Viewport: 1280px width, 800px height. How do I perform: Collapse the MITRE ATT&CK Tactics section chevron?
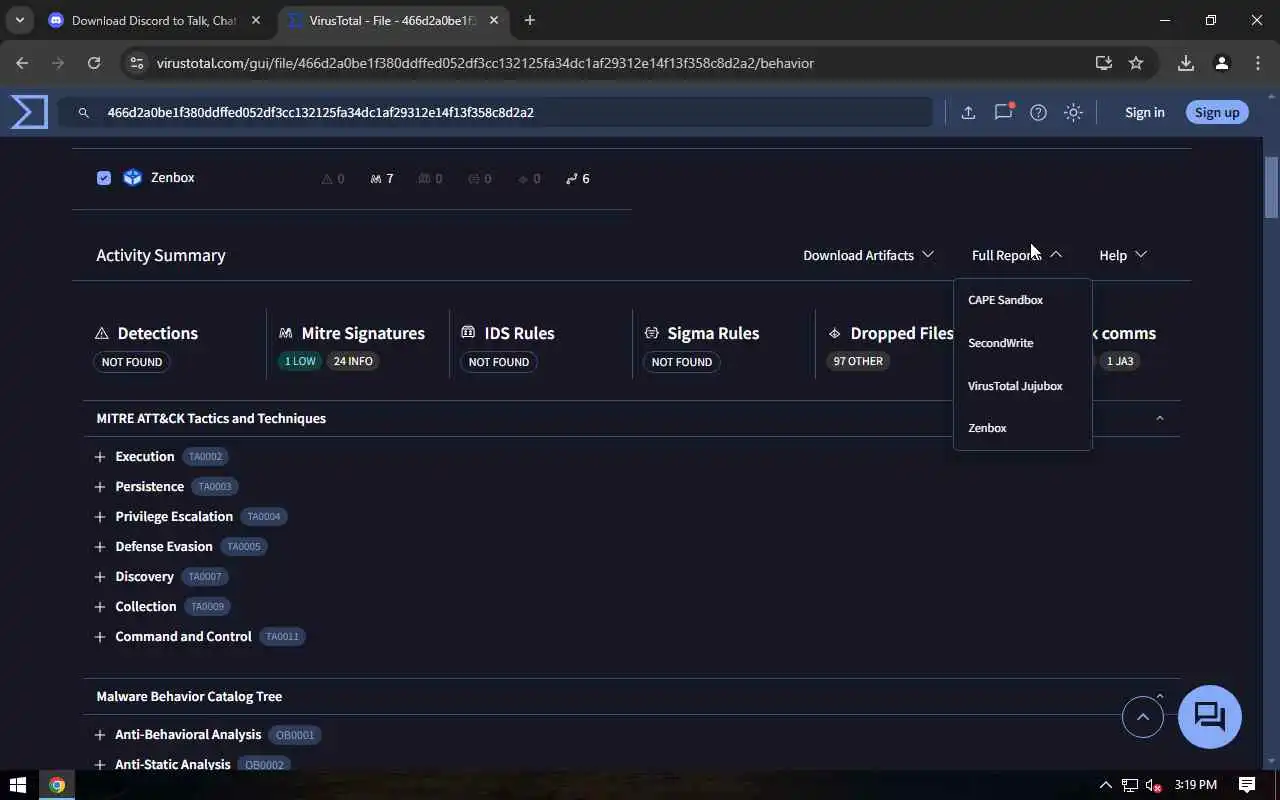1160,418
